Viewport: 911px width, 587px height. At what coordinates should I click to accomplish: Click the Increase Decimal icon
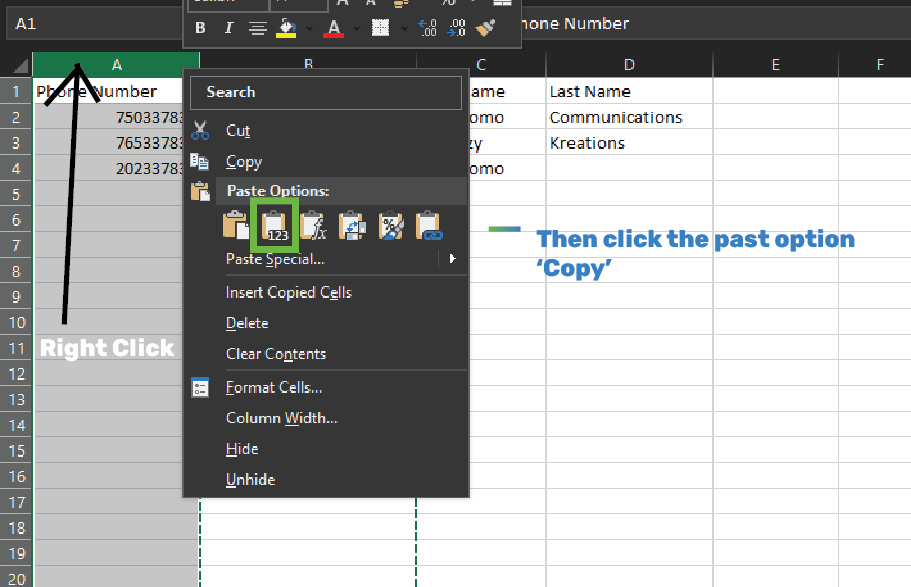[428, 27]
